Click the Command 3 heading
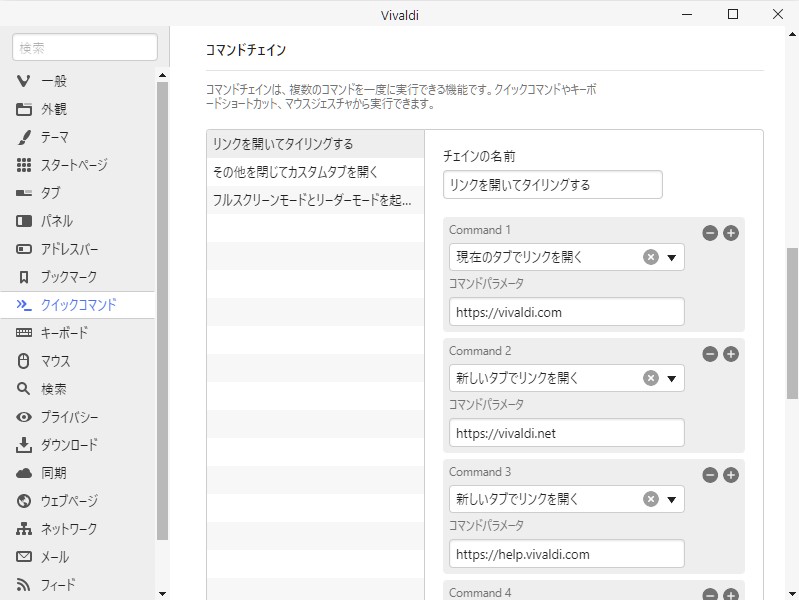The image size is (799, 600). [480, 472]
